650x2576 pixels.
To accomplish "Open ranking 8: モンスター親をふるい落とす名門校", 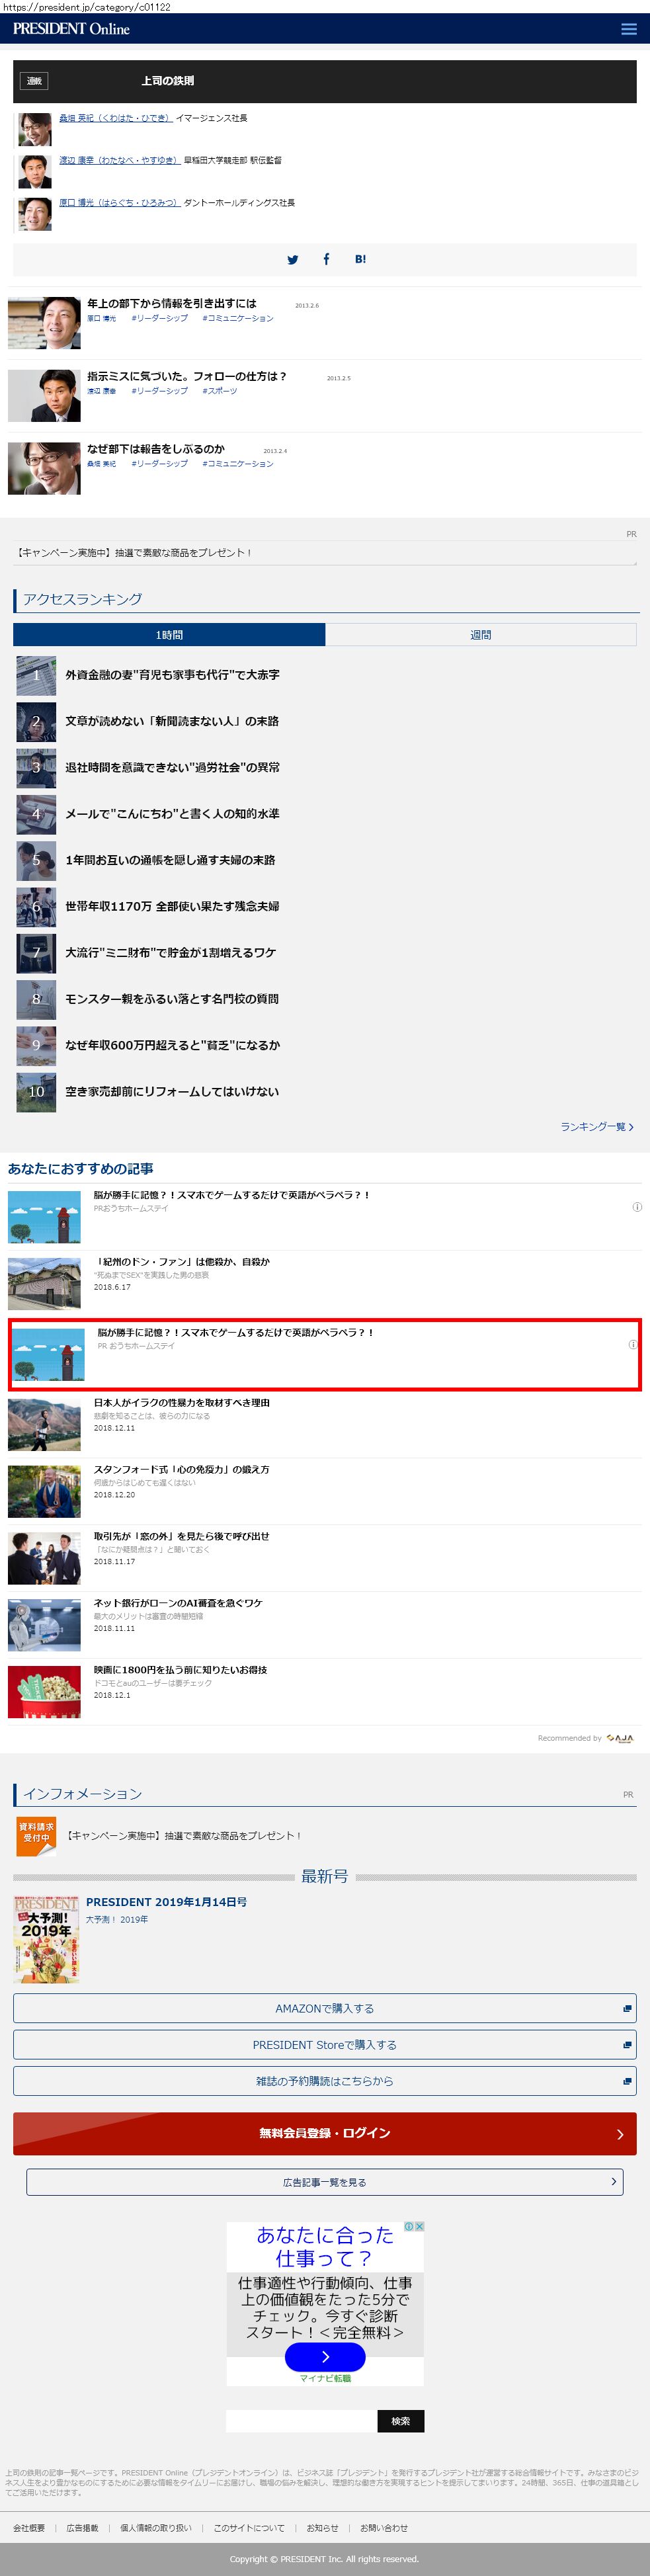I will pos(172,999).
